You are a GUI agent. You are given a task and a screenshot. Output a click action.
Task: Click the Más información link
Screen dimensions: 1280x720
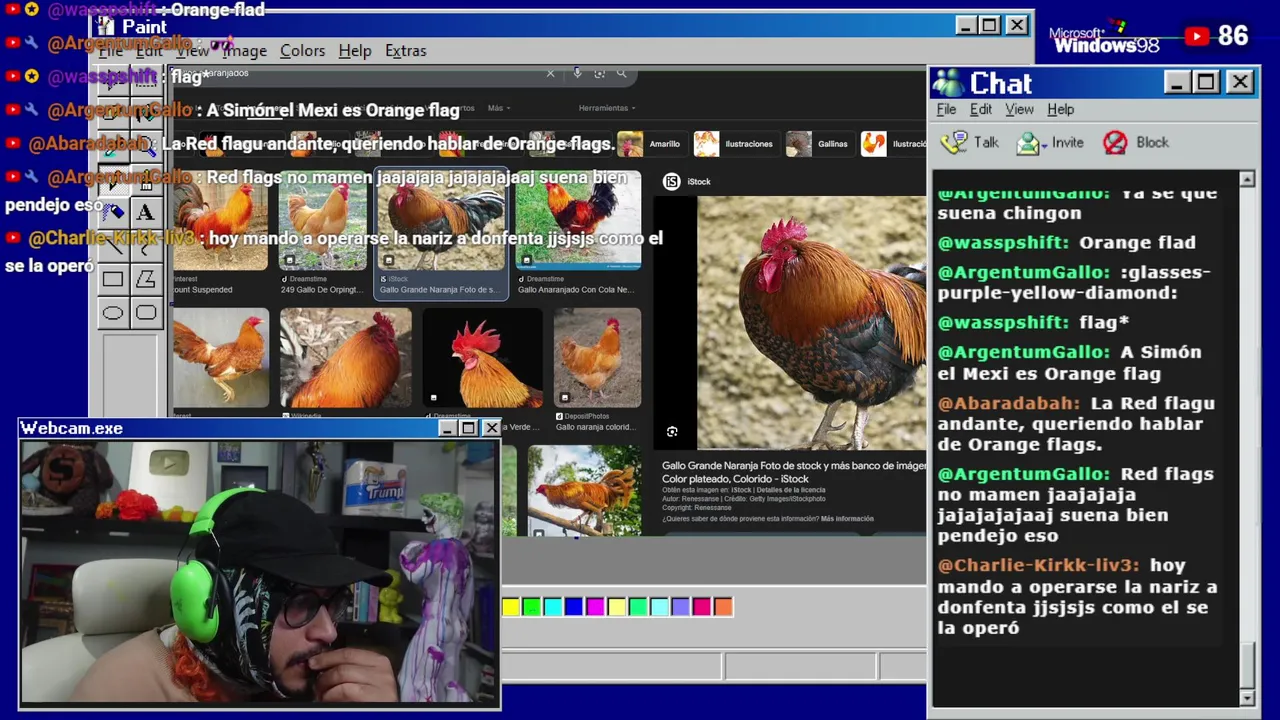coord(847,519)
